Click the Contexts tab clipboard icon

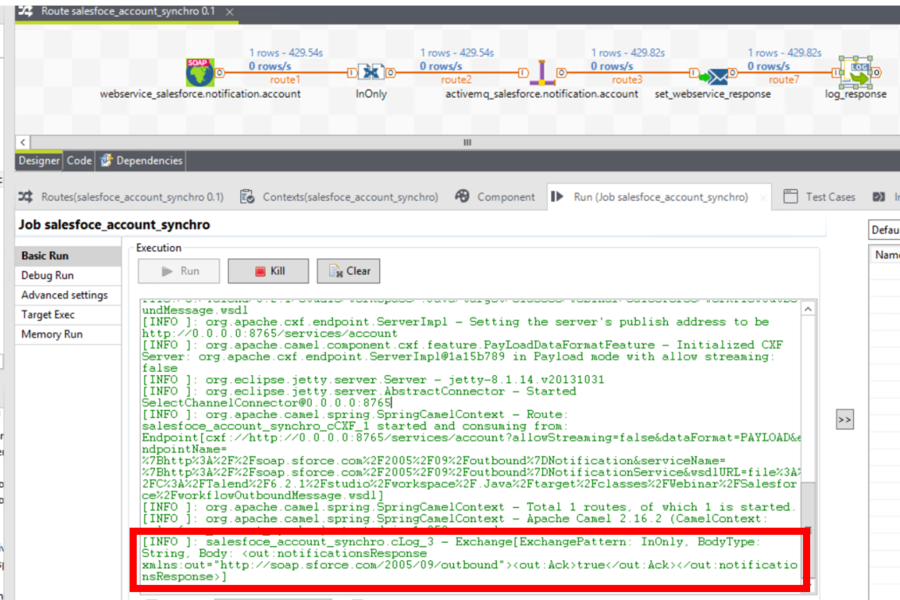[x=247, y=197]
